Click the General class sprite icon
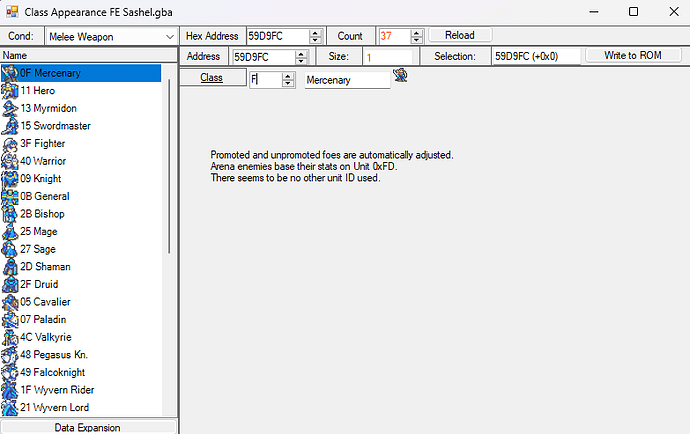The width and height of the screenshot is (690, 434). pos(10,196)
